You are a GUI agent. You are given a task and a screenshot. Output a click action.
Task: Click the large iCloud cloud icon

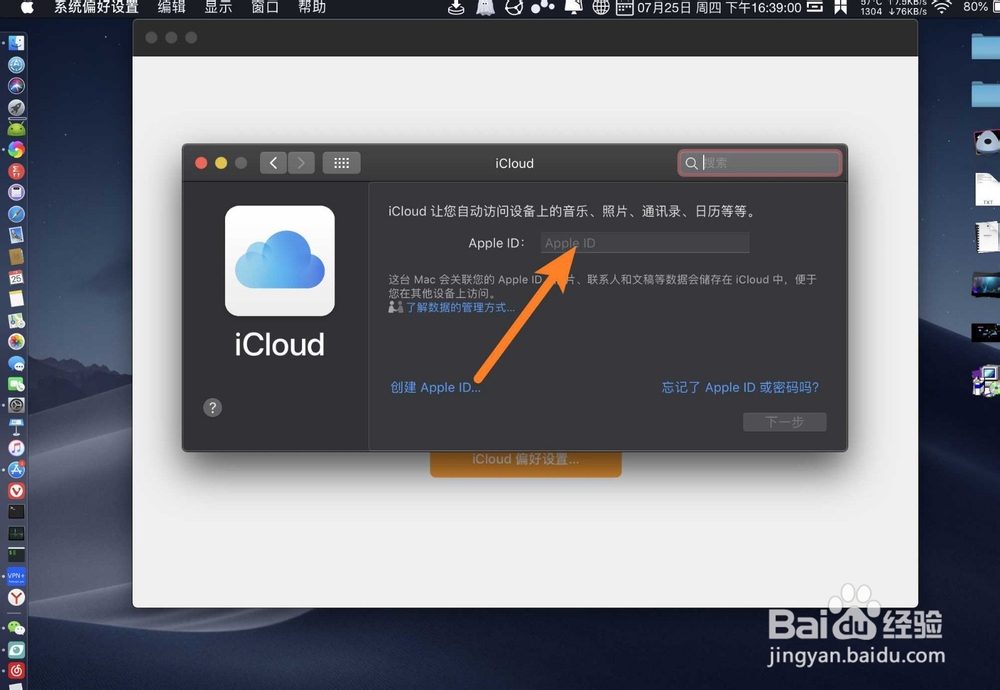tap(279, 260)
